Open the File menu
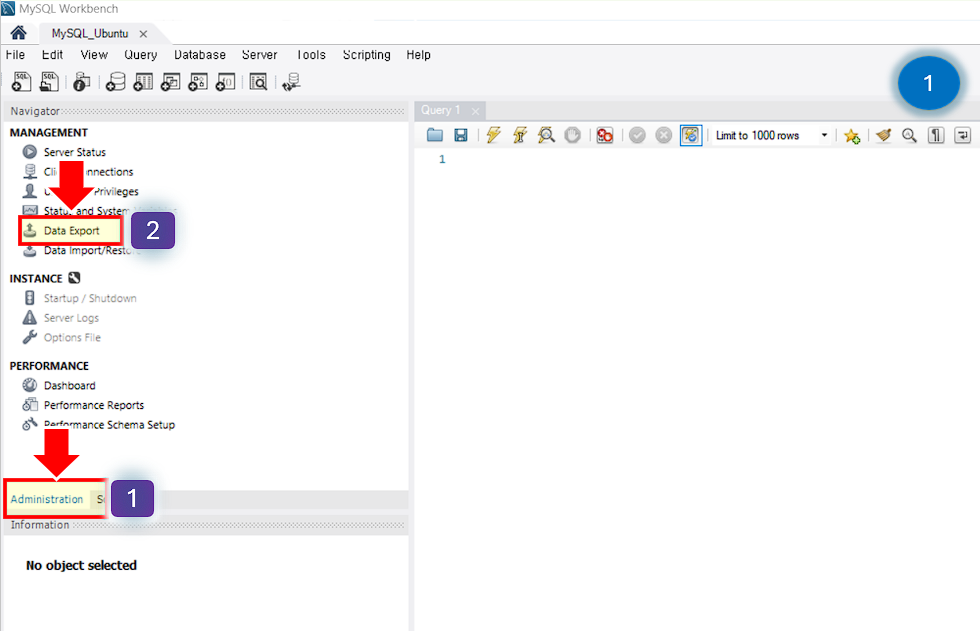Viewport: 980px width, 631px height. tap(15, 55)
